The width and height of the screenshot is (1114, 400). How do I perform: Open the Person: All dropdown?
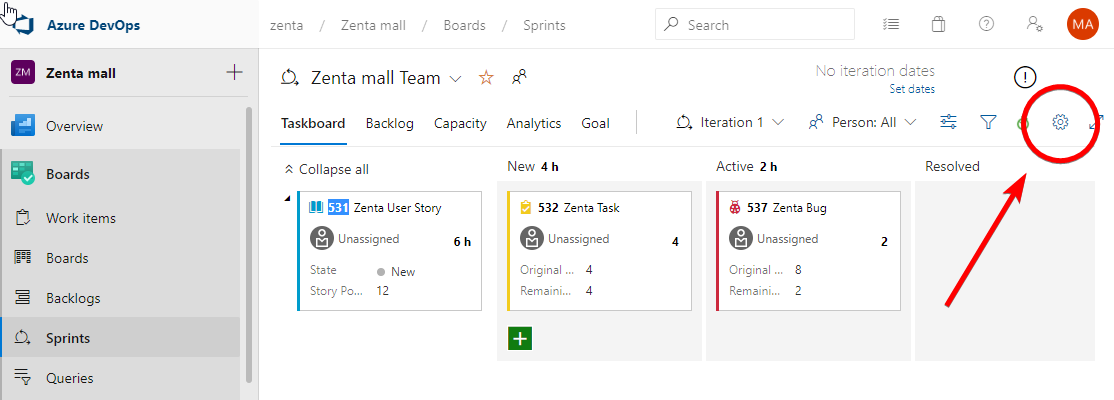tap(862, 122)
